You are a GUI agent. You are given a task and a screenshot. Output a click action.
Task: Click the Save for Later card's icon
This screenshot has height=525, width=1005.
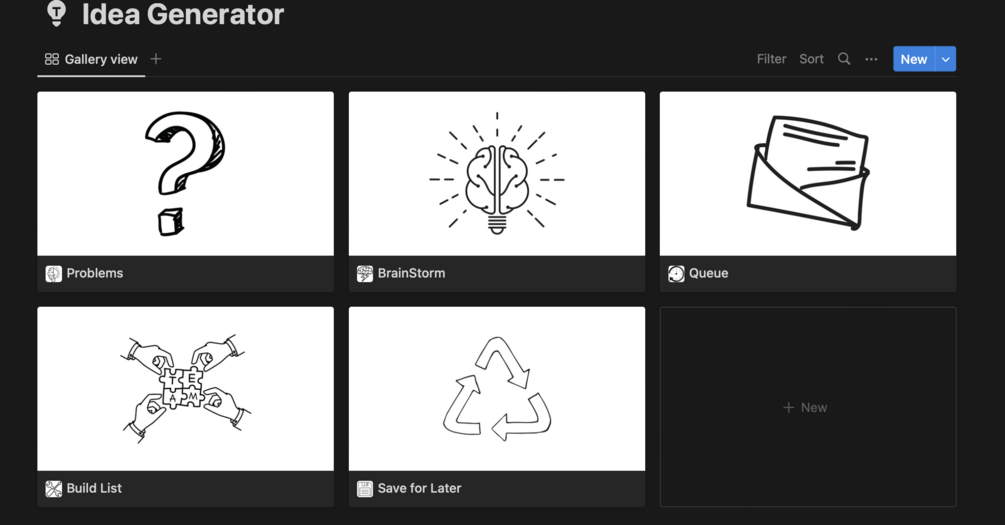(365, 489)
